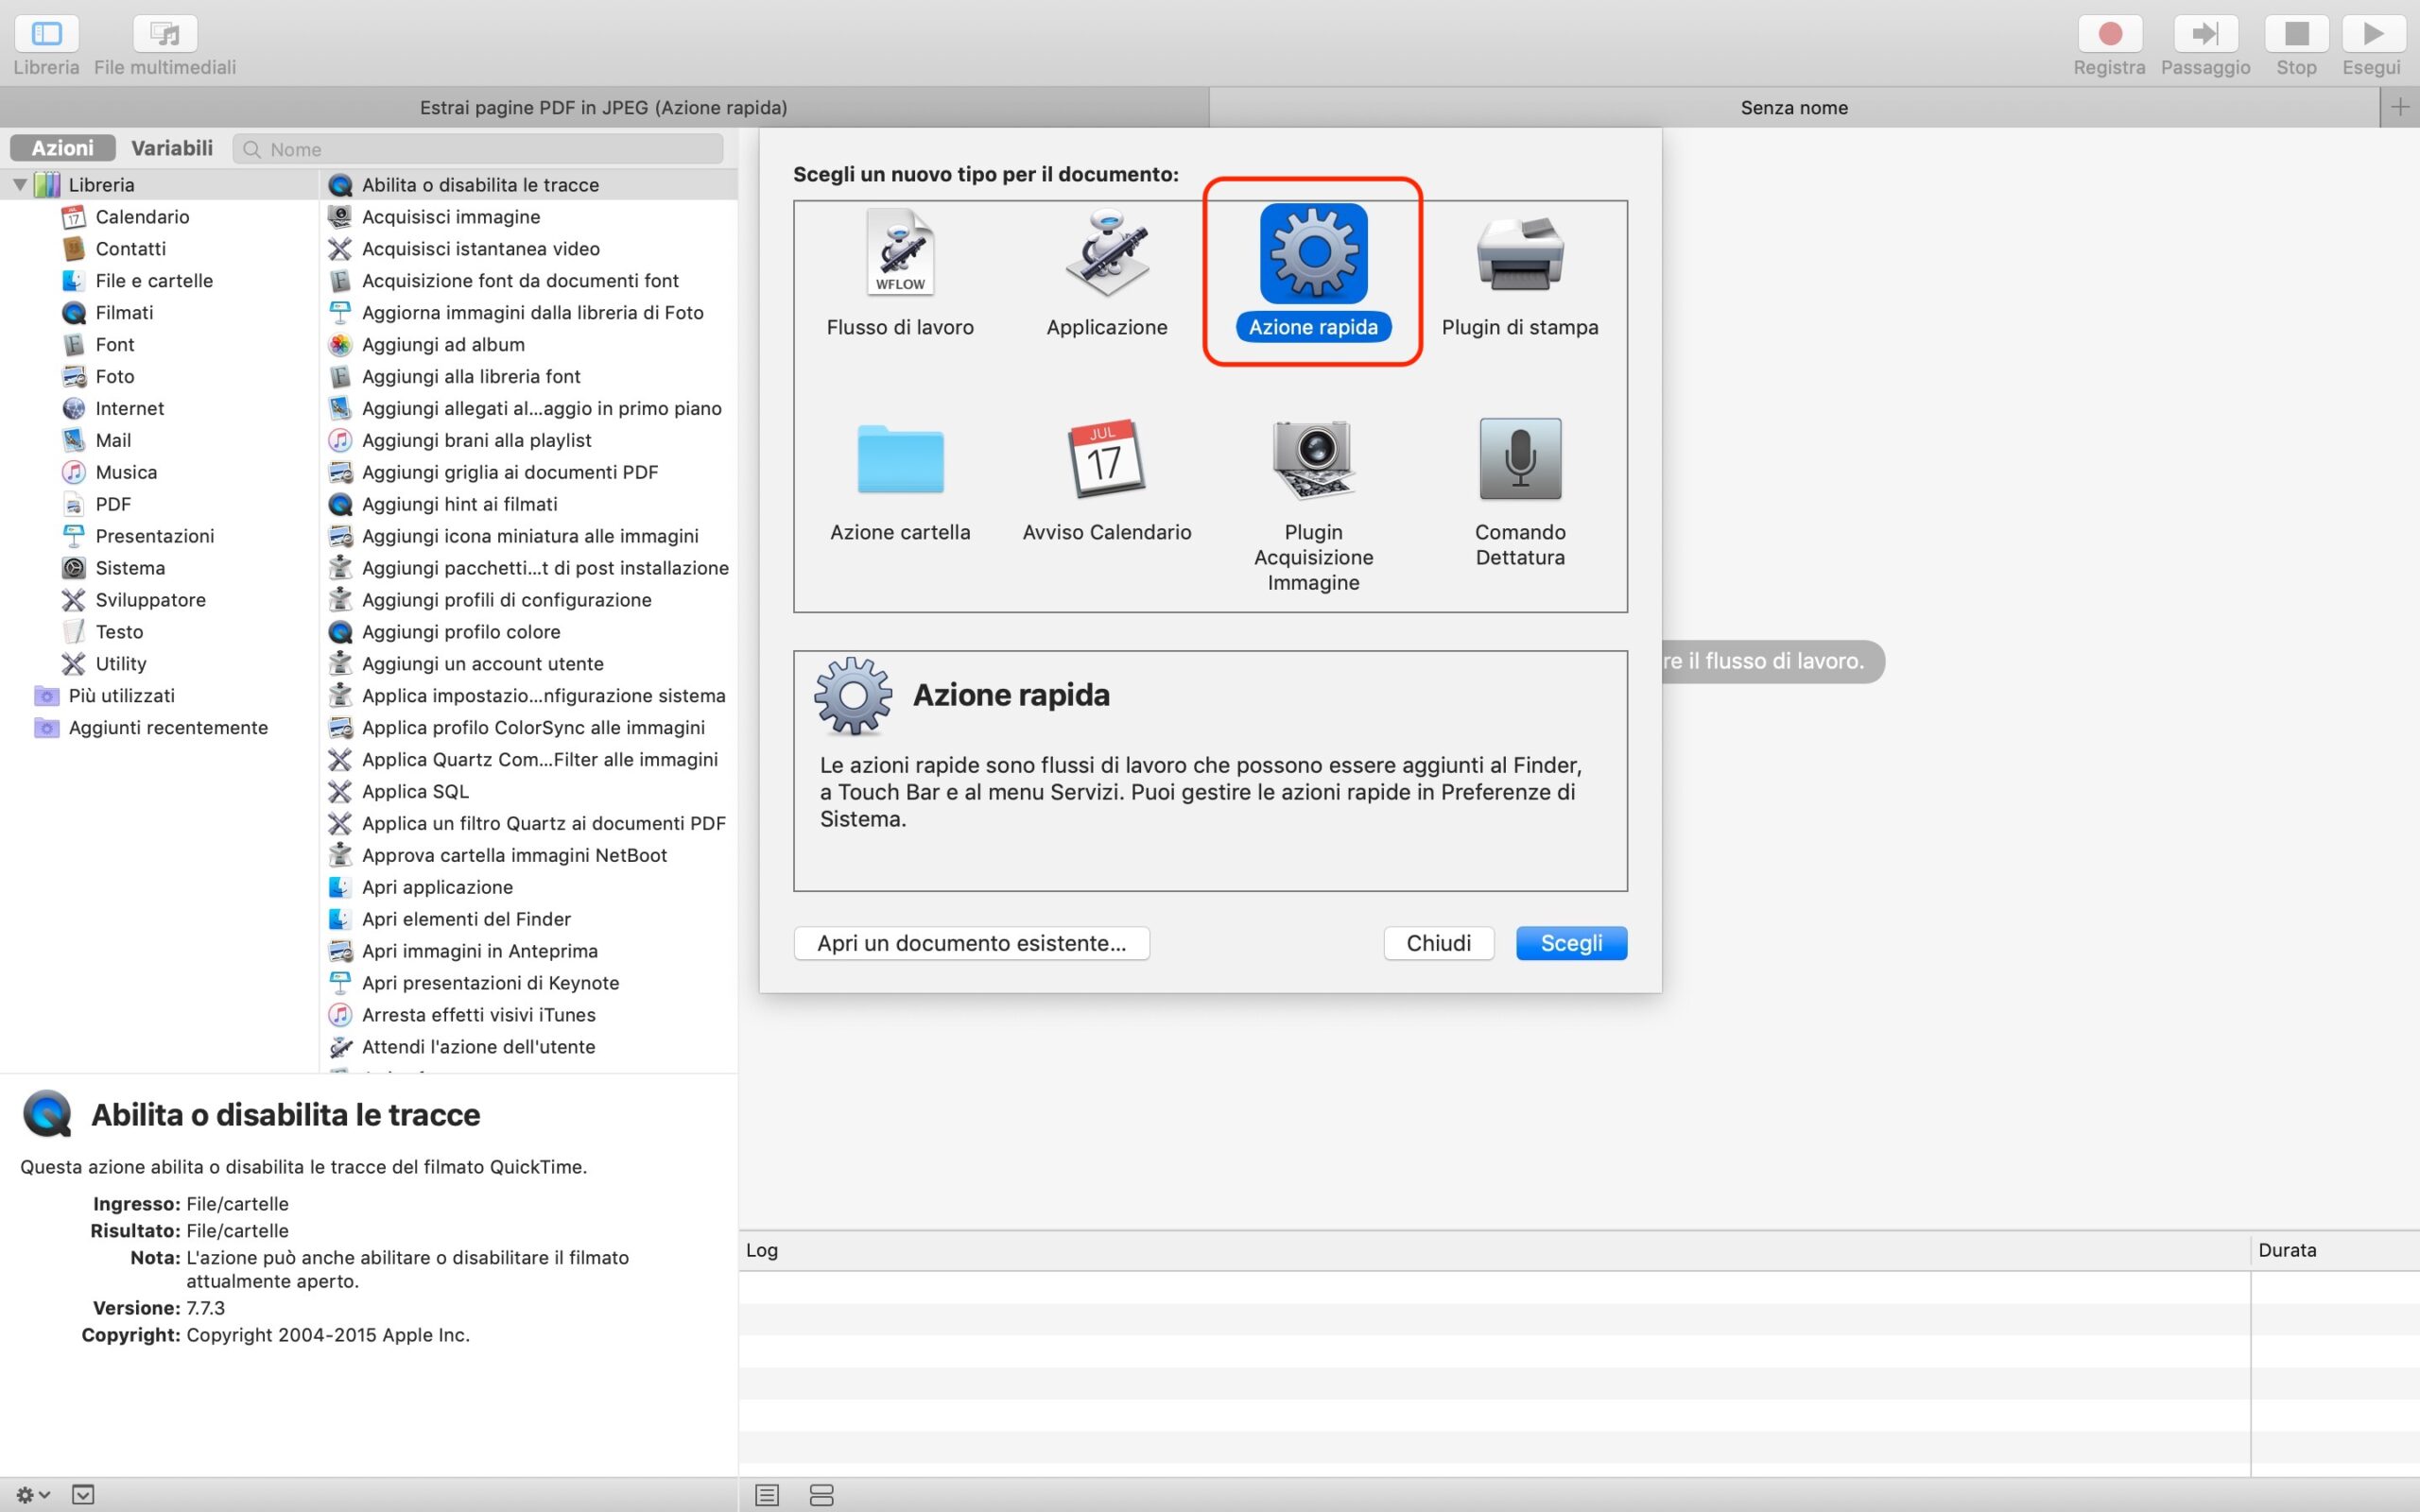Click Apri un documento esistente button
This screenshot has width=2420, height=1512.
click(x=971, y=943)
